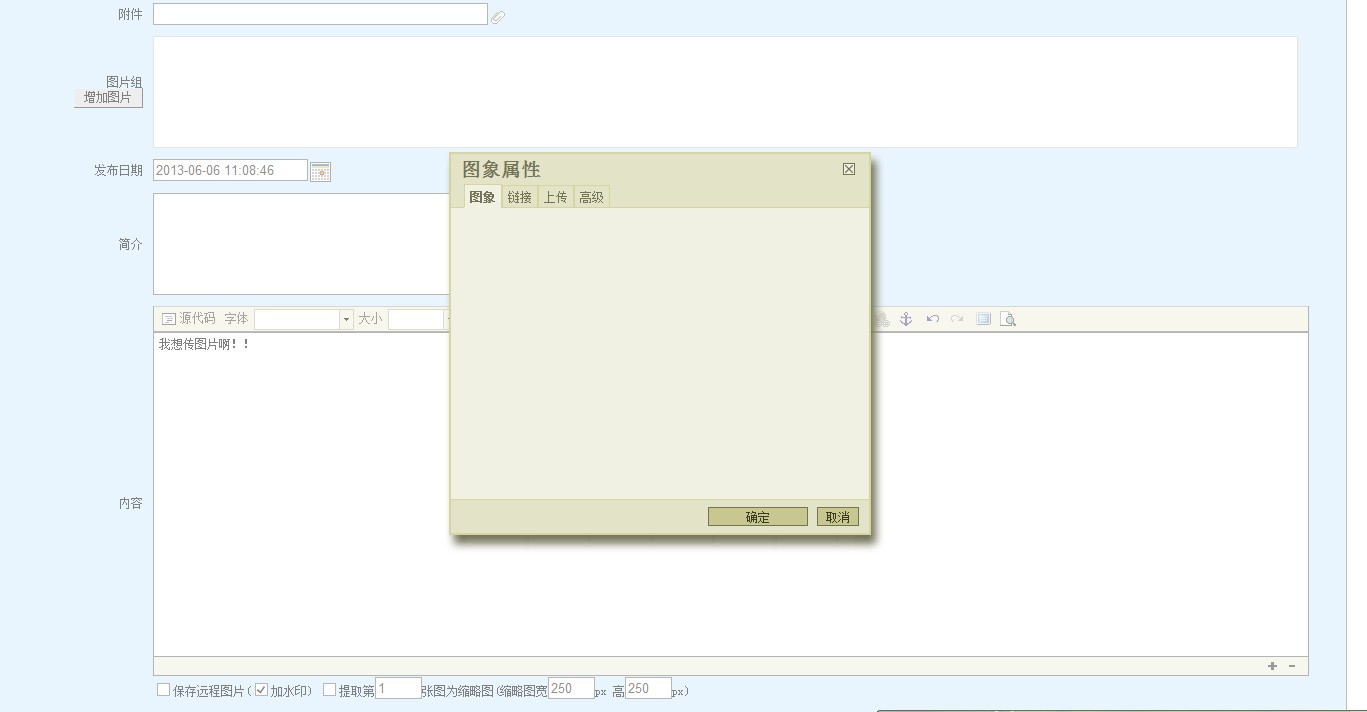
Task: Enable the 保存远程图片 checkbox
Action: click(164, 690)
